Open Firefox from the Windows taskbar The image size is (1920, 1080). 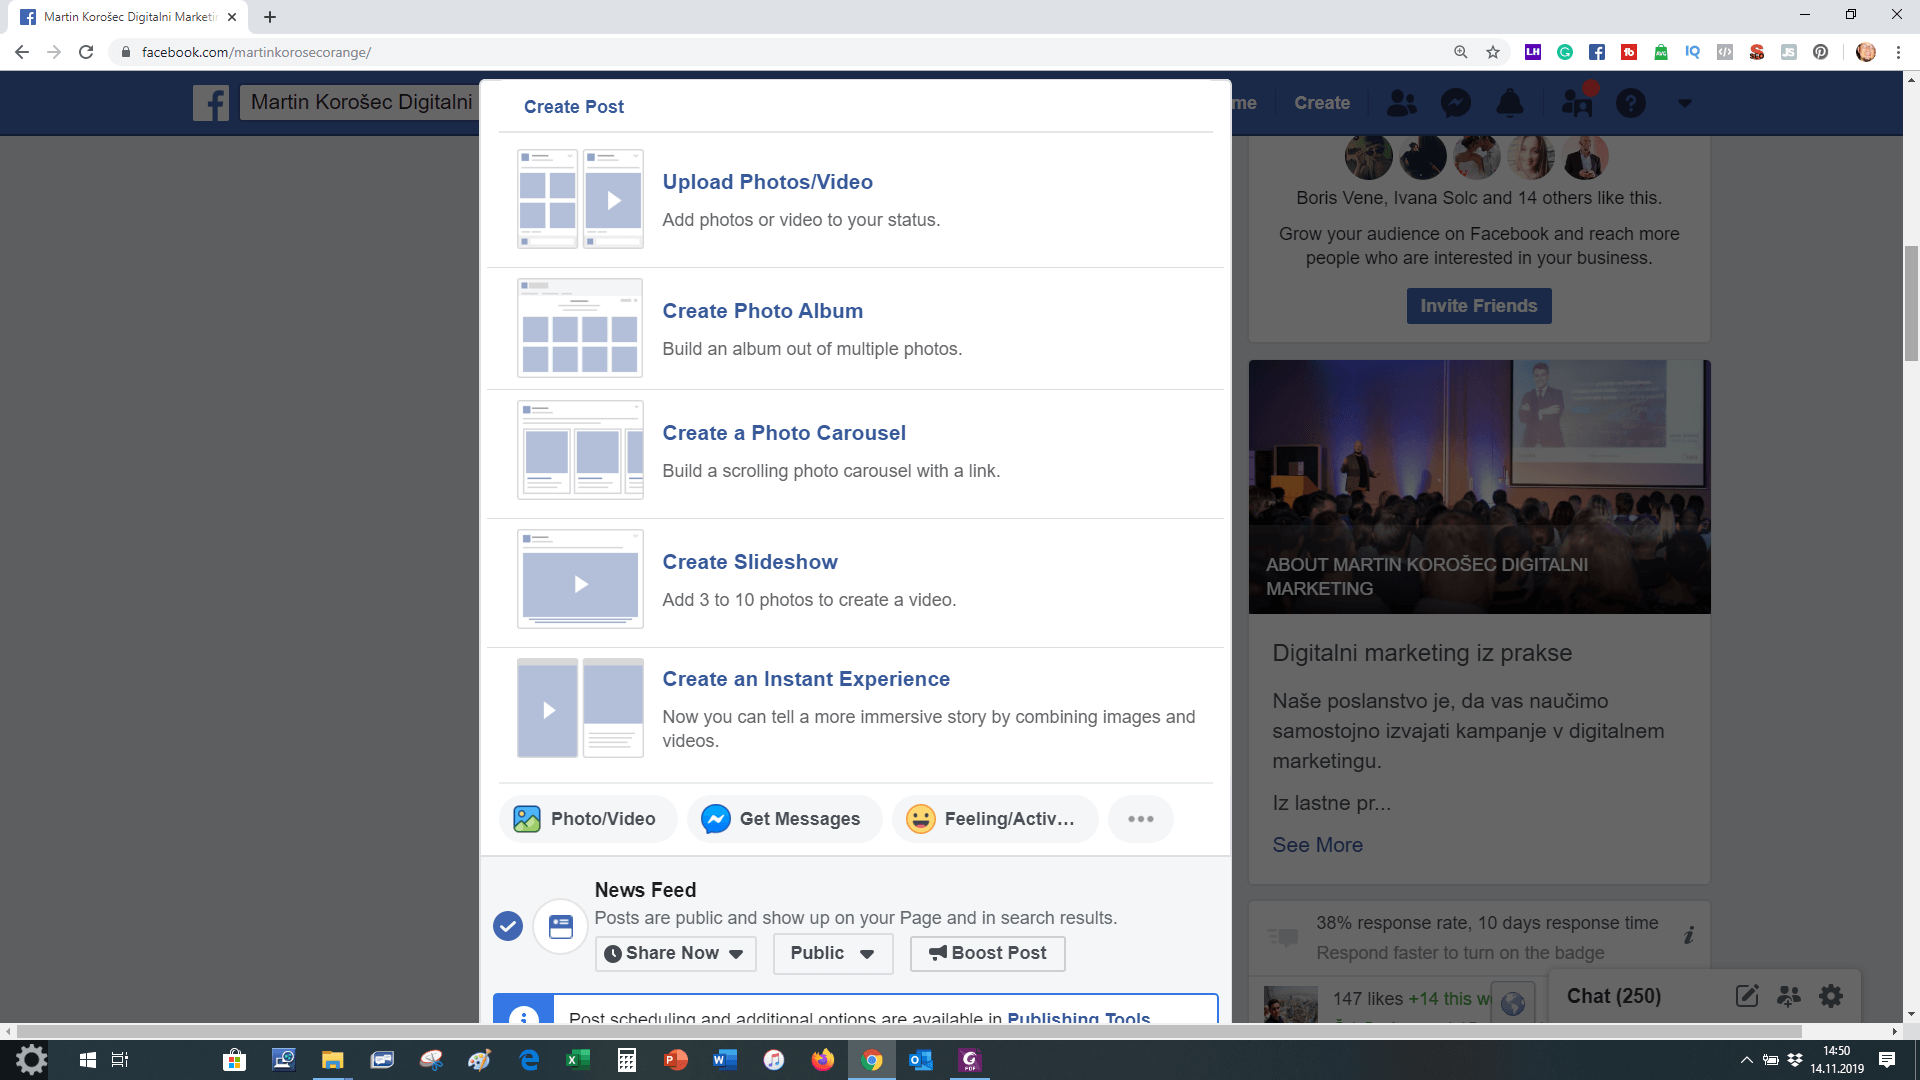pos(822,1060)
